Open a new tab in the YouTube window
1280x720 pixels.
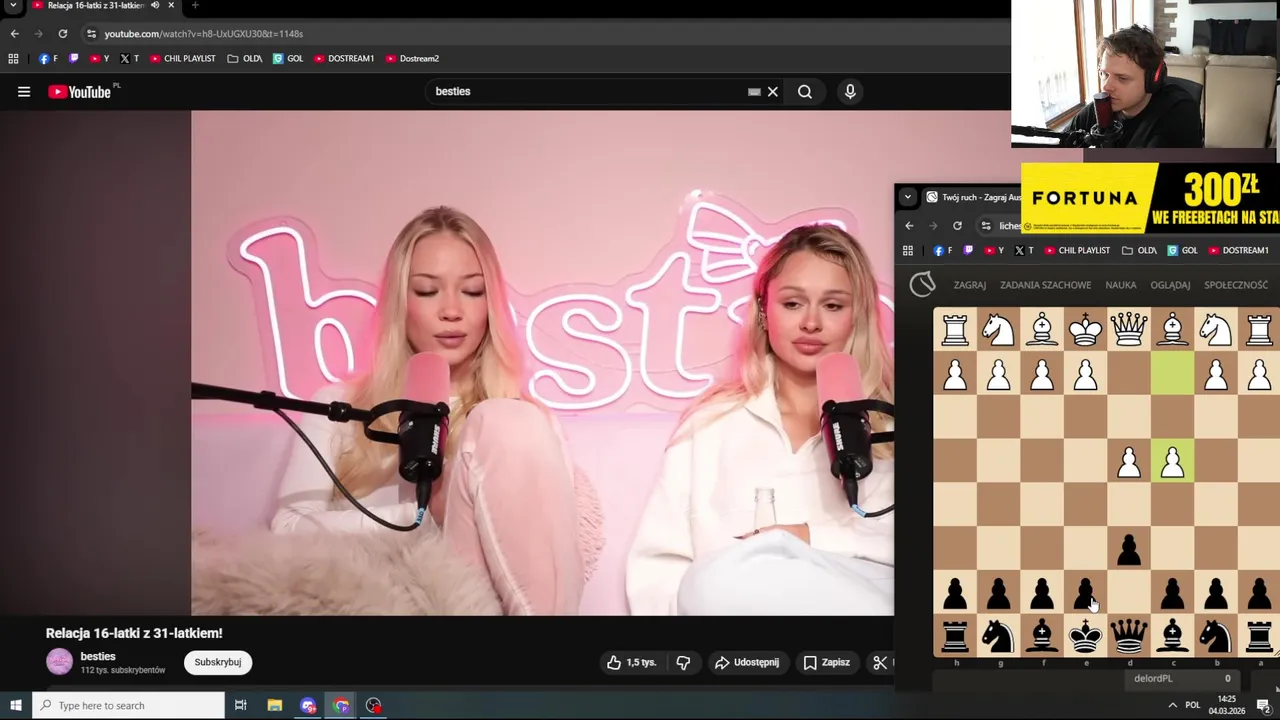195,6
